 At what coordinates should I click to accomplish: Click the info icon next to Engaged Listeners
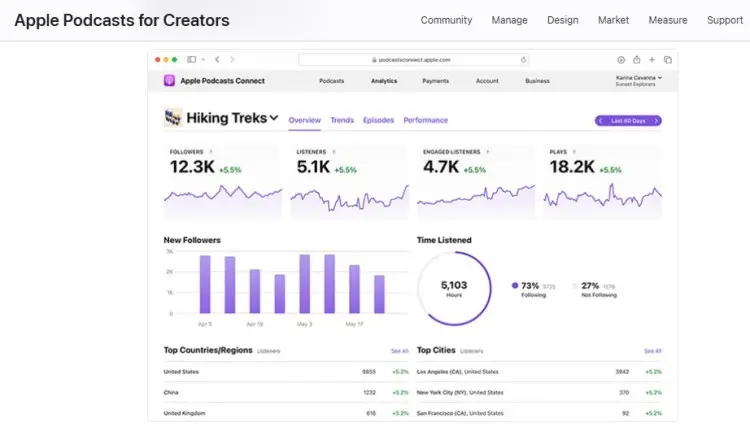tap(487, 152)
